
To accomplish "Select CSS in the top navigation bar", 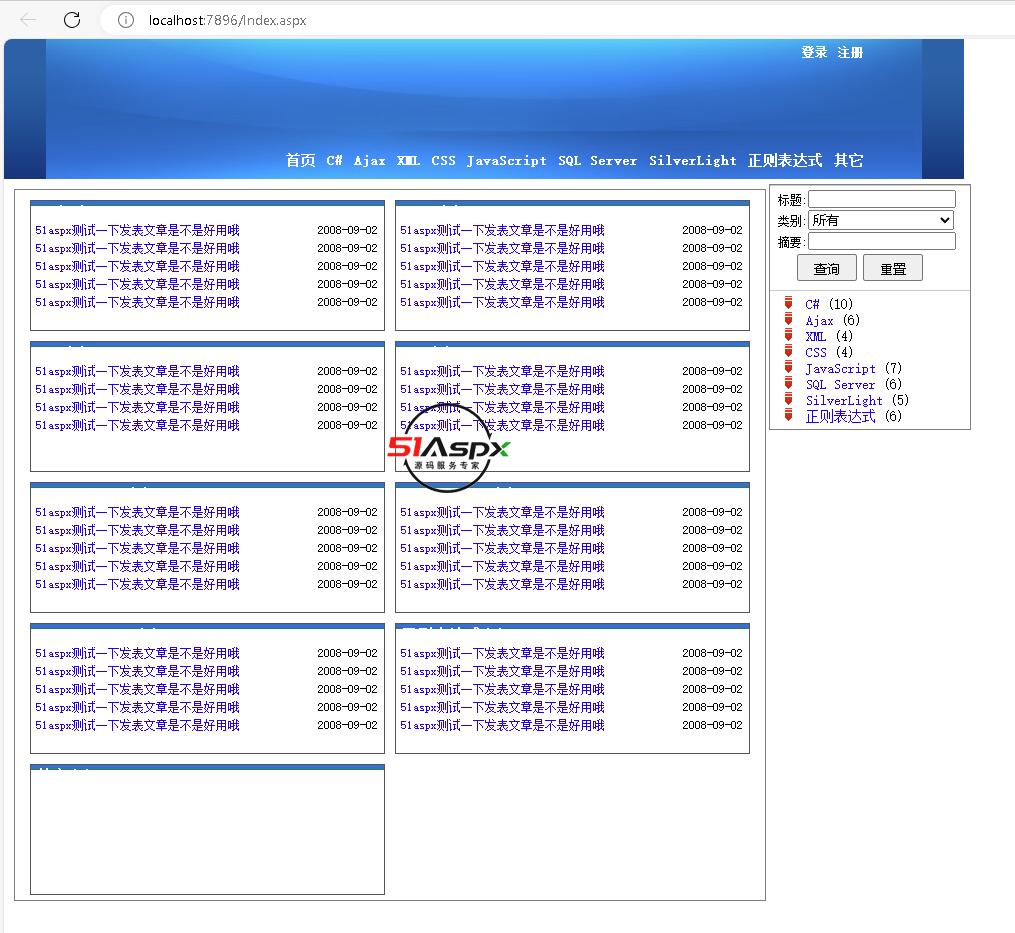I will 443,160.
